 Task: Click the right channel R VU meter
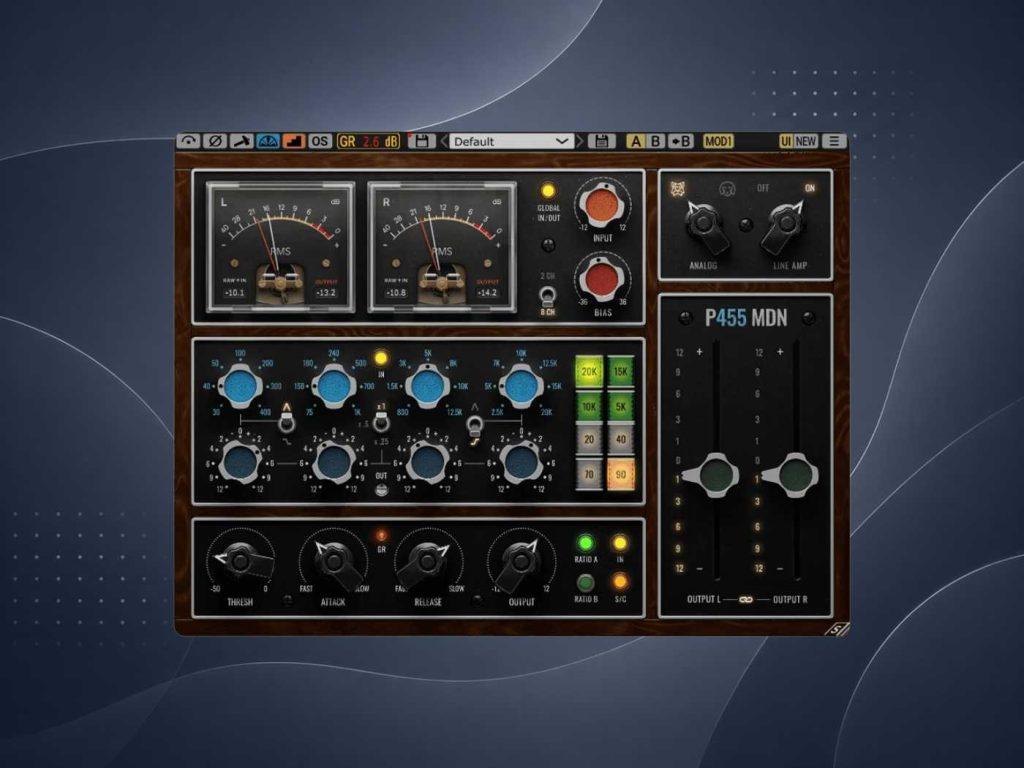(x=442, y=246)
